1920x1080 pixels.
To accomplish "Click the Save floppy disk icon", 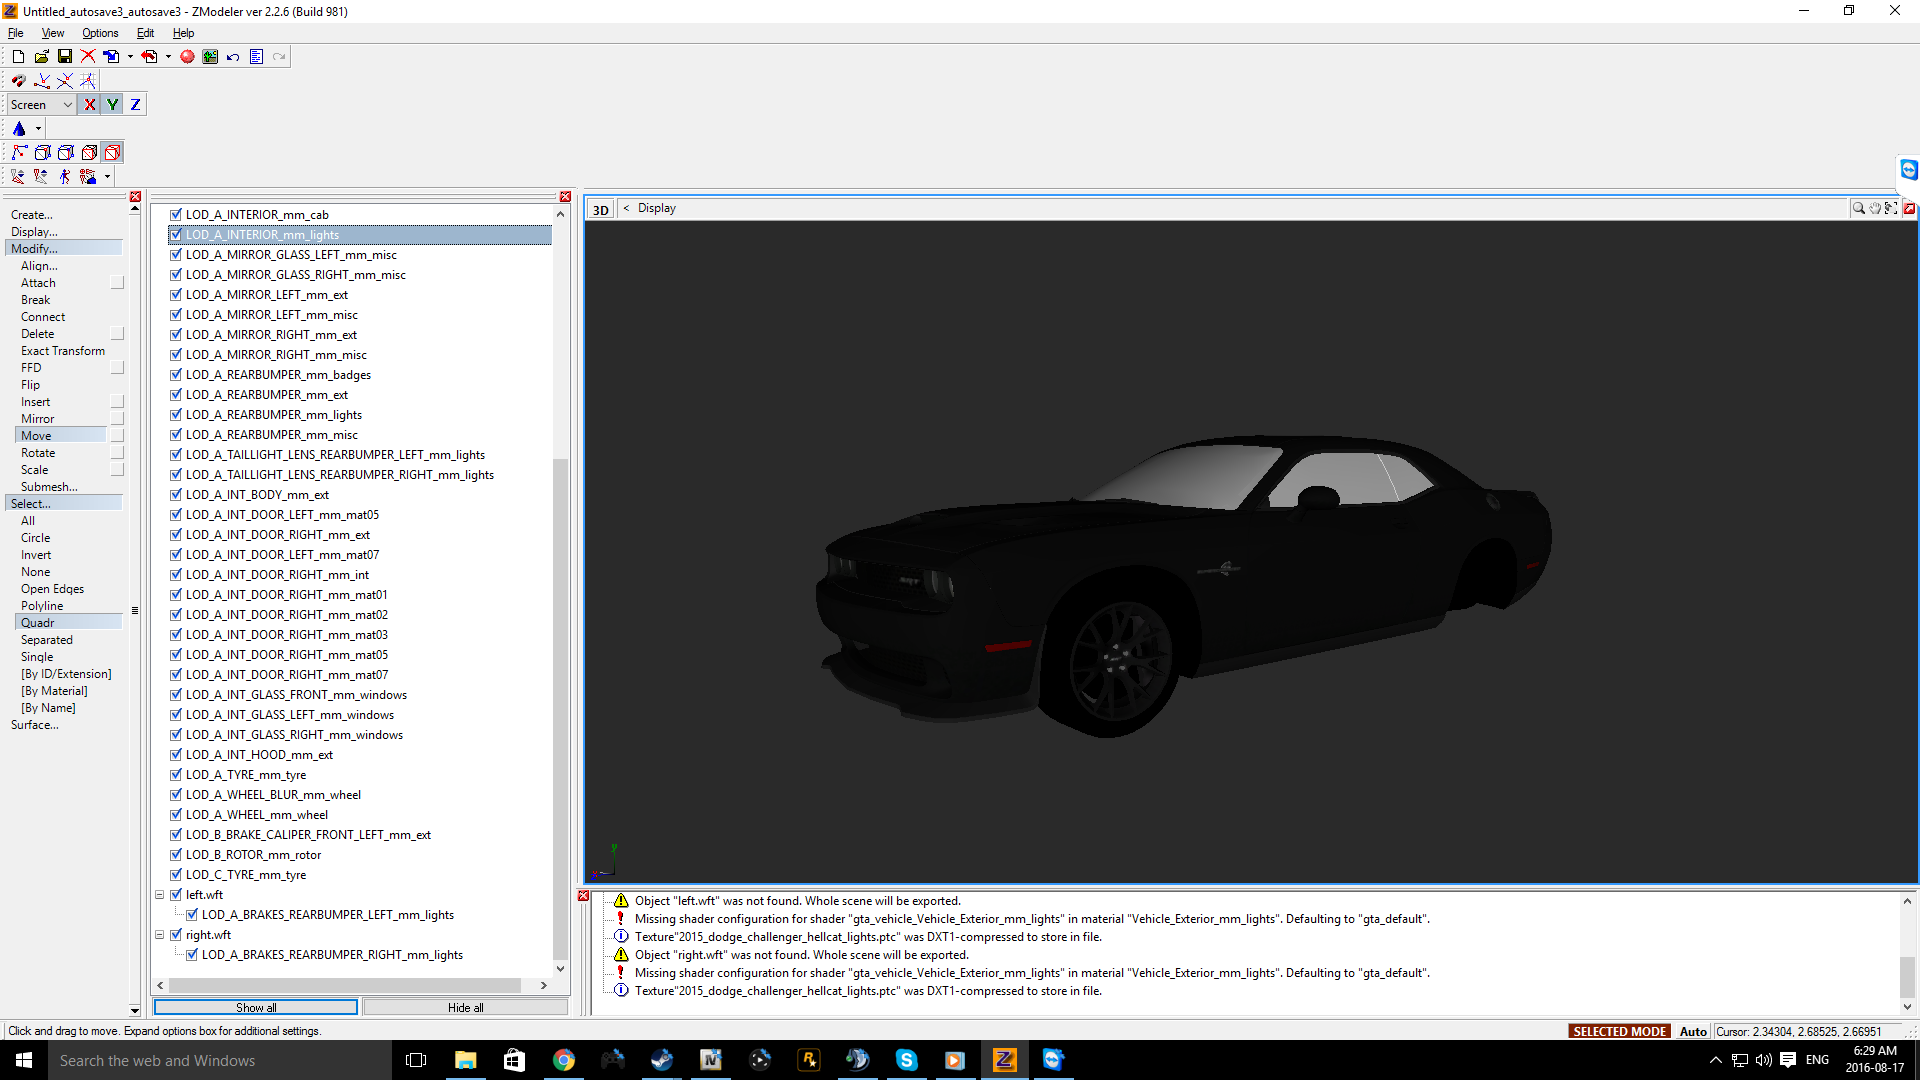I will 65,57.
